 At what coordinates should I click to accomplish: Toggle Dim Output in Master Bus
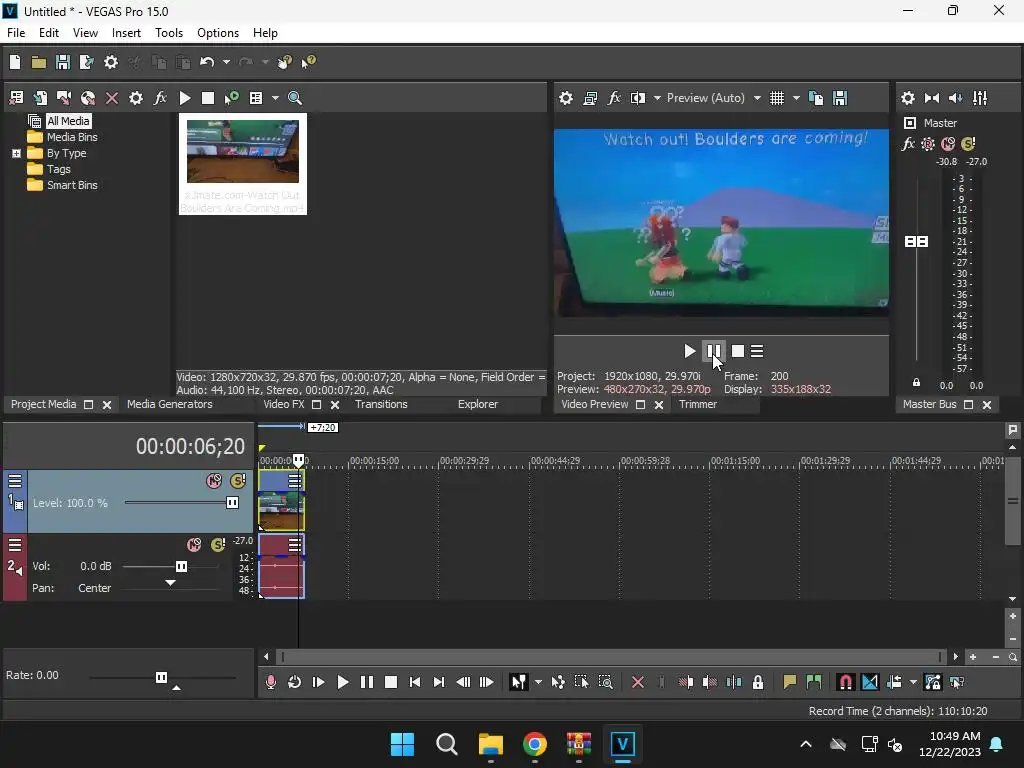[x=955, y=98]
